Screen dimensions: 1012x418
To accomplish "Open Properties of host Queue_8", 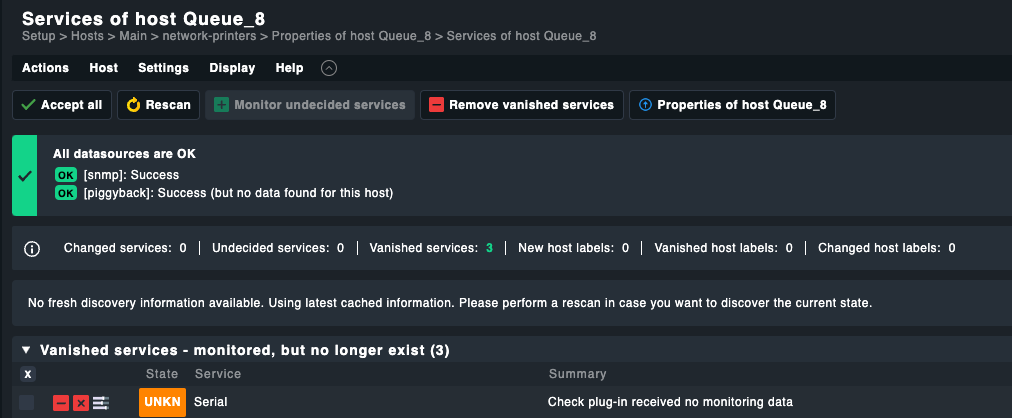I will coord(732,105).
